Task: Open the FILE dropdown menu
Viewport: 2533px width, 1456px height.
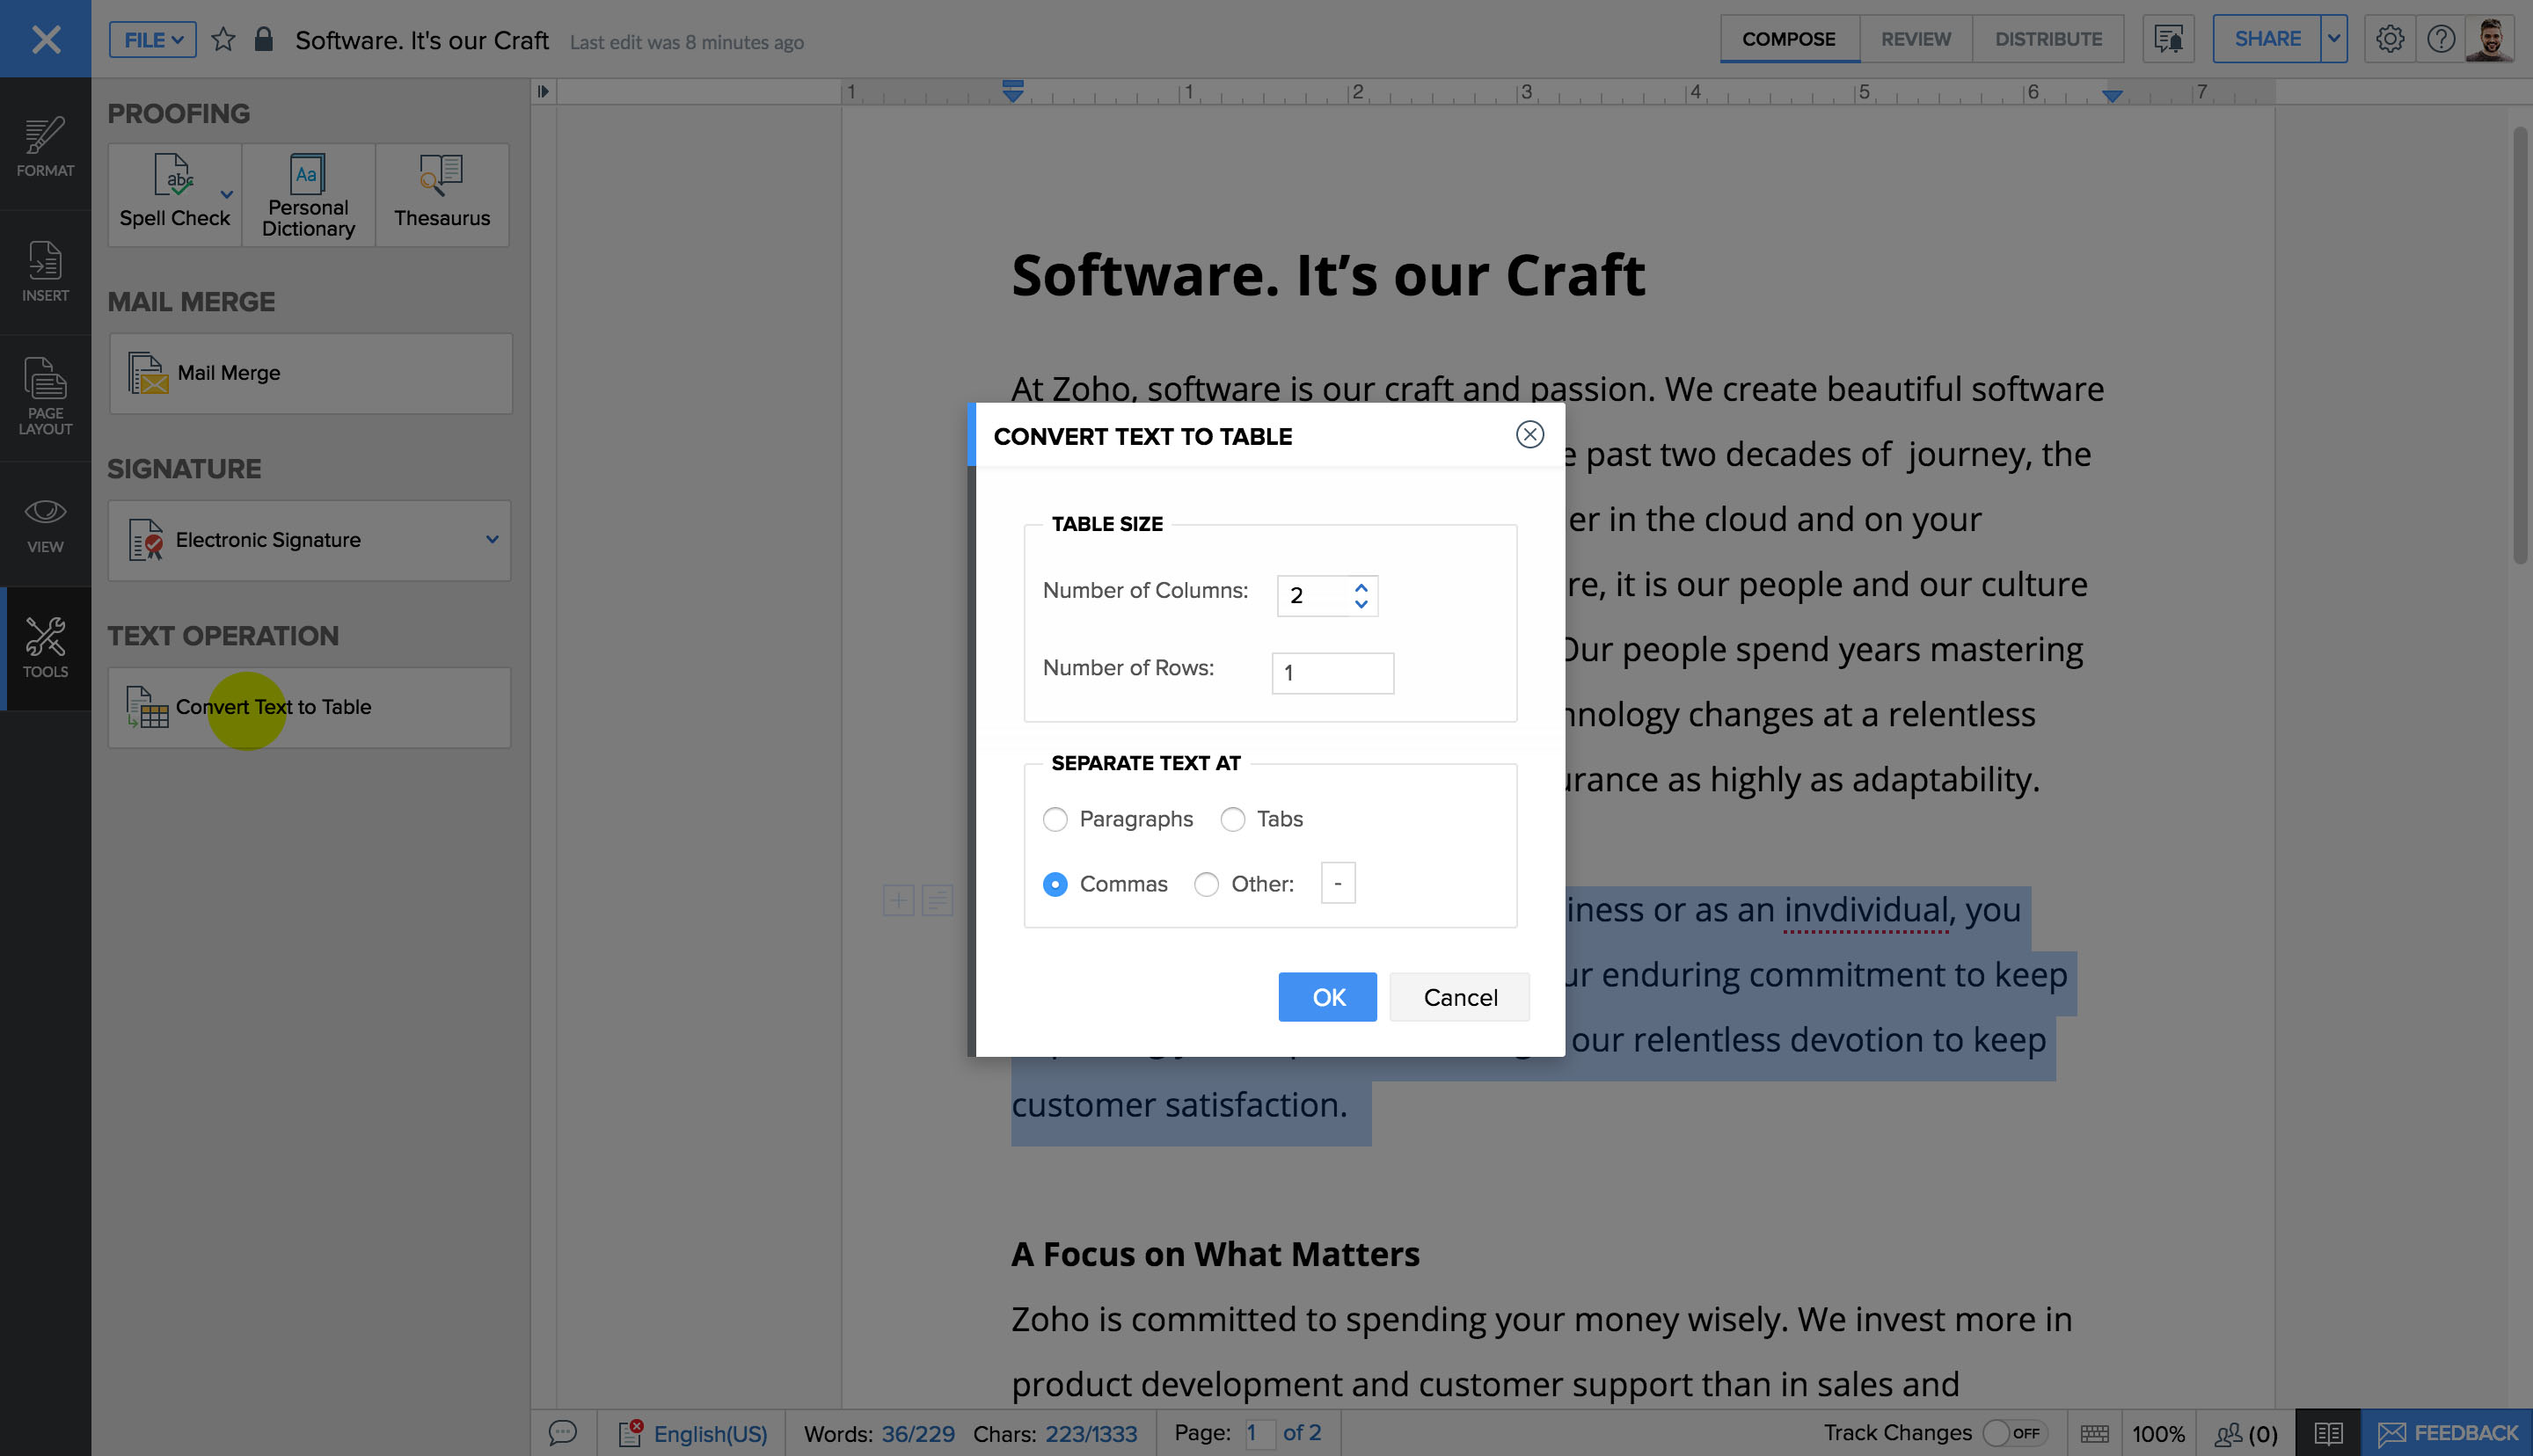Action: click(152, 40)
